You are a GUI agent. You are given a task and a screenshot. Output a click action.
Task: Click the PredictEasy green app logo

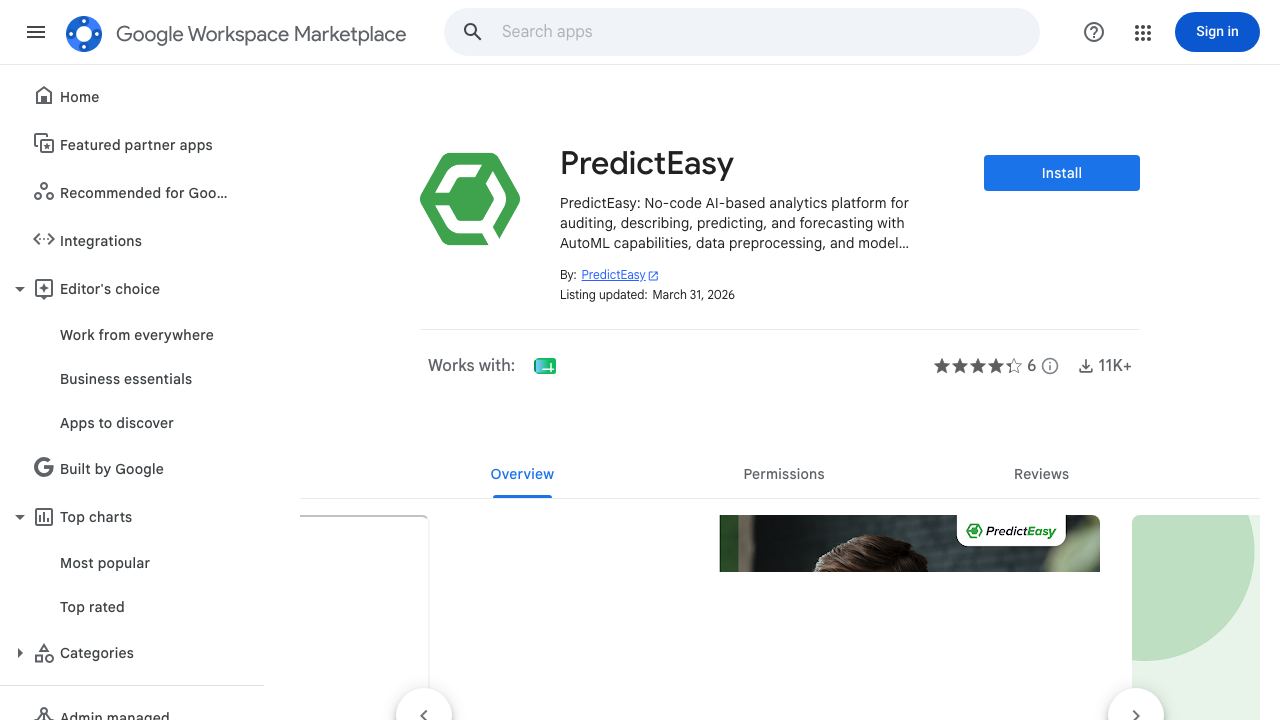pos(470,198)
